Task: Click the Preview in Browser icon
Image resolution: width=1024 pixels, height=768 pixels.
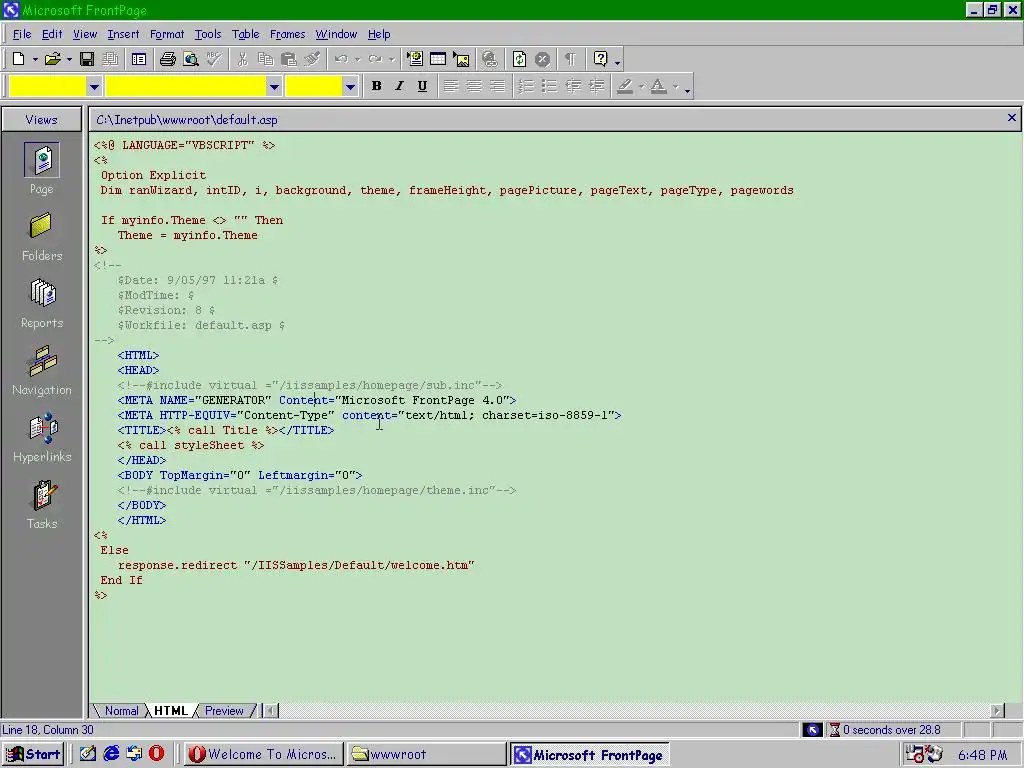Action: [x=191, y=59]
